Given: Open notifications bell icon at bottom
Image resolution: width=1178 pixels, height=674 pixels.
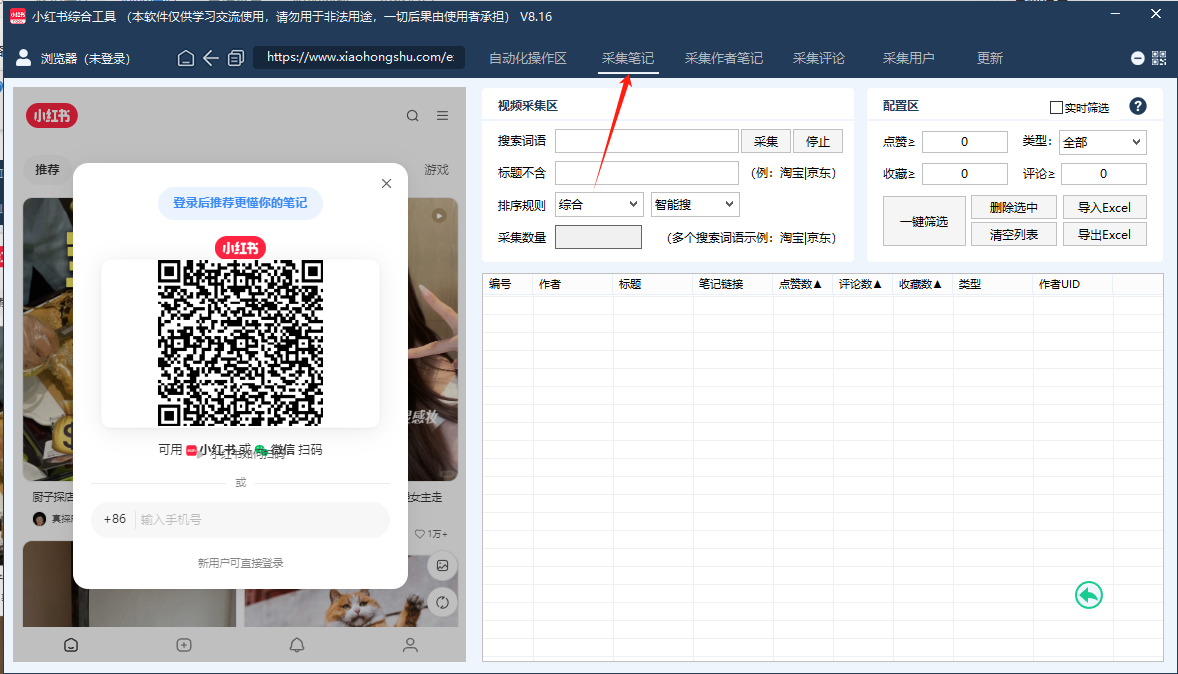Looking at the screenshot, I should pos(297,645).
